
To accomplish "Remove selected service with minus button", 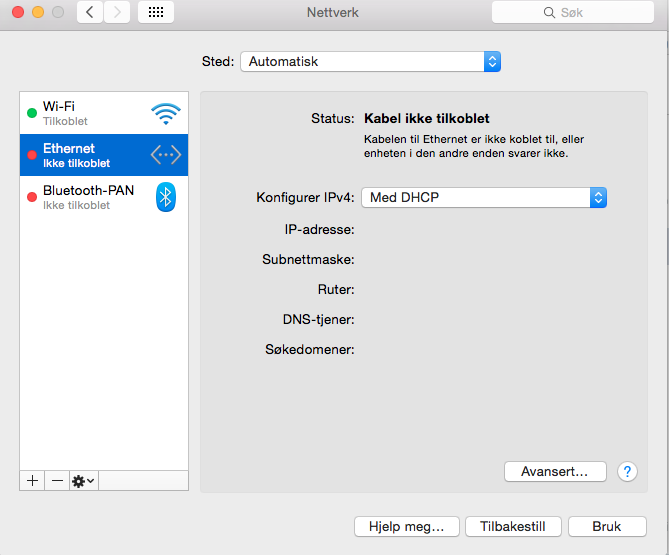I will (57, 481).
